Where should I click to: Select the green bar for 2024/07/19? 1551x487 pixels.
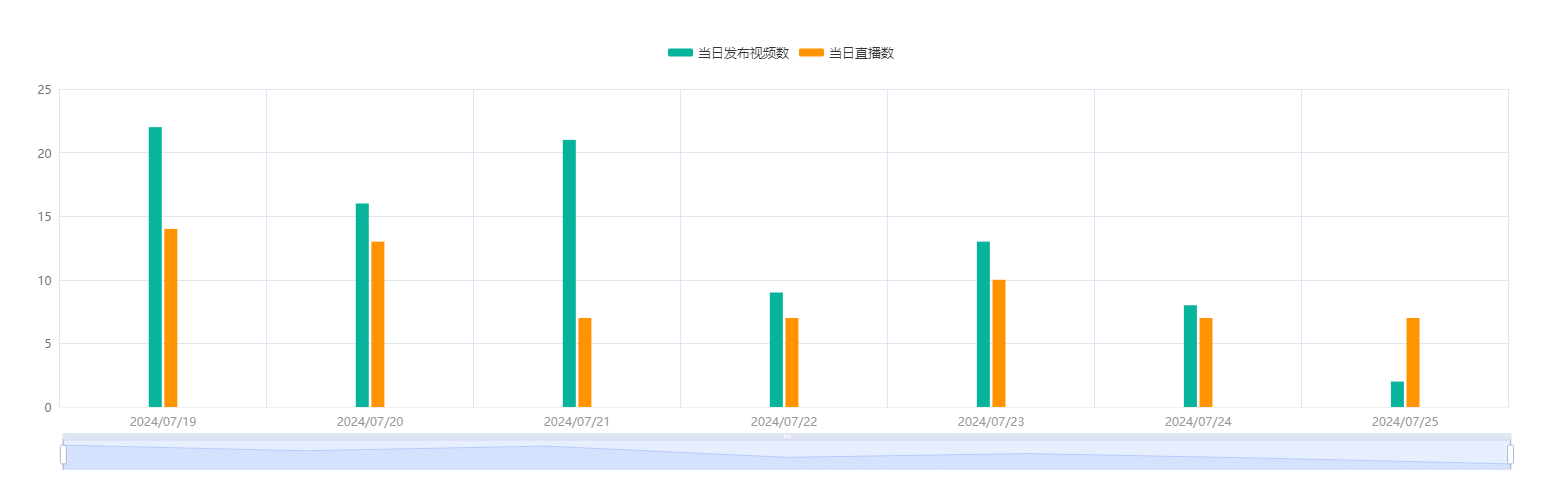click(155, 267)
